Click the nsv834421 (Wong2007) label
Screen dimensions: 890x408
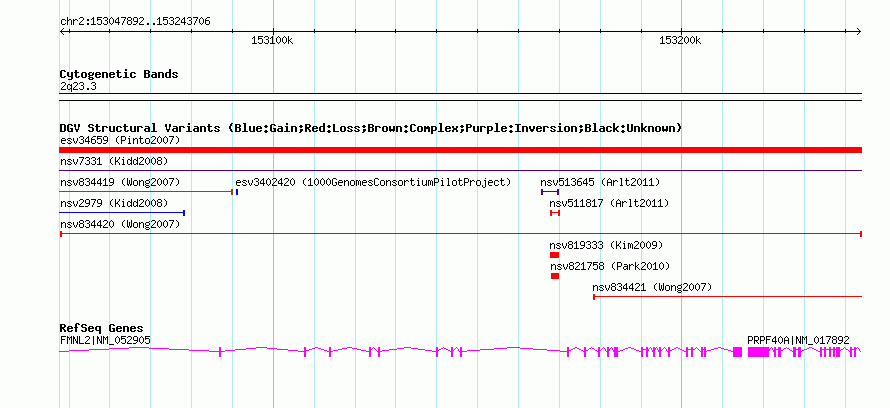[652, 287]
